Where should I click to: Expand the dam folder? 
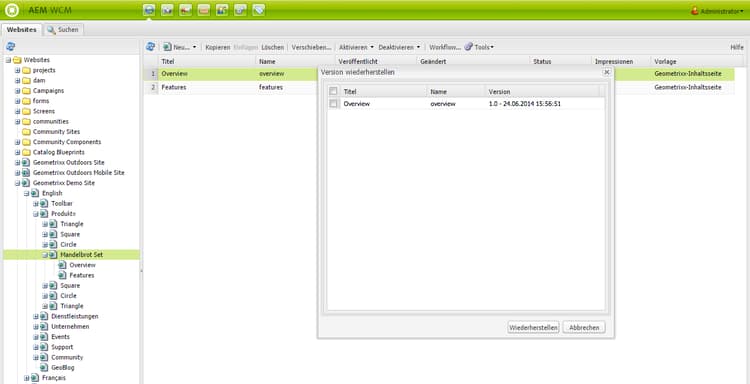click(x=17, y=81)
